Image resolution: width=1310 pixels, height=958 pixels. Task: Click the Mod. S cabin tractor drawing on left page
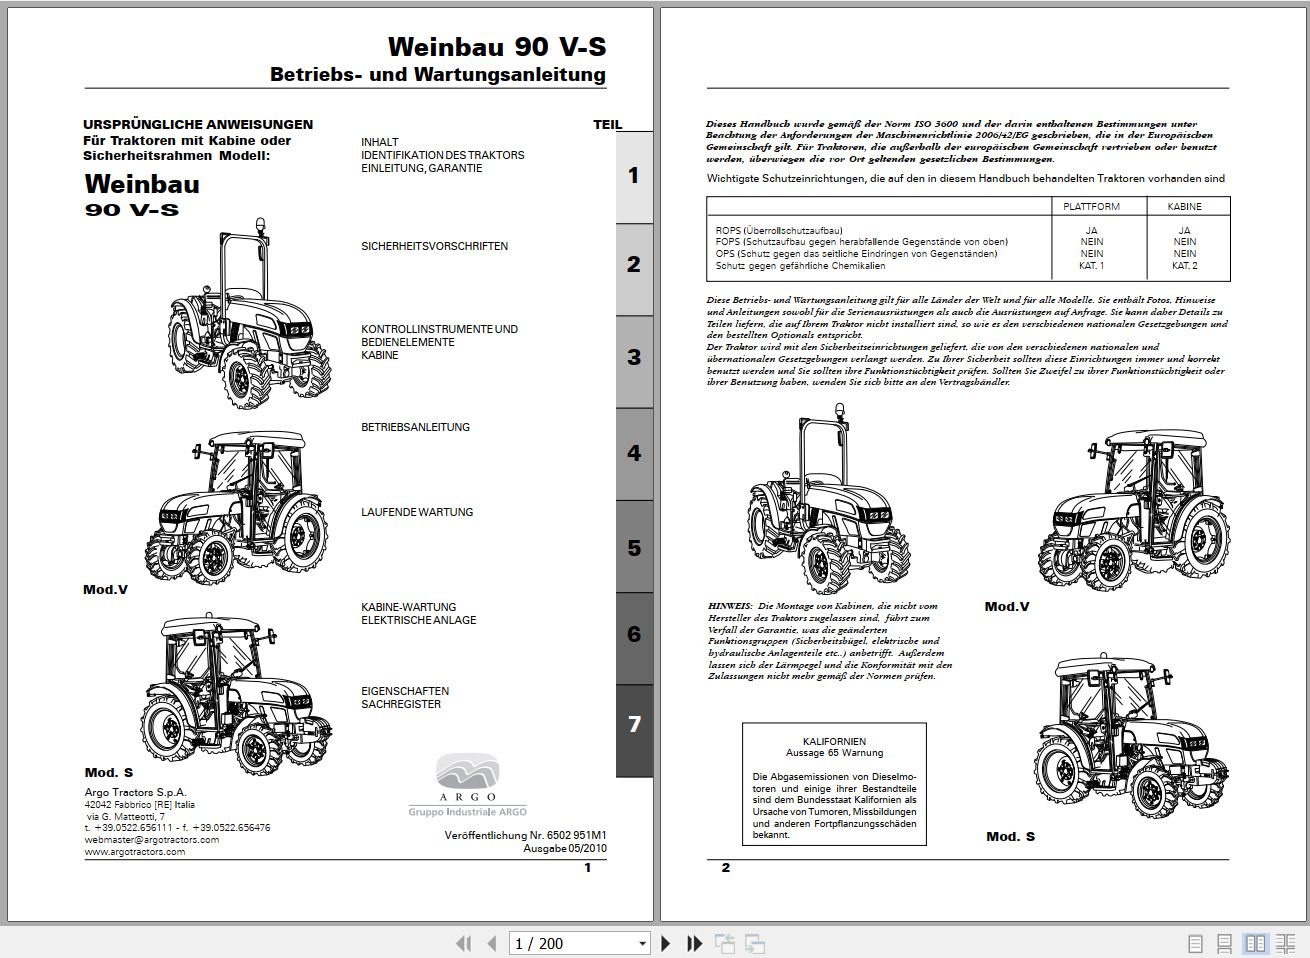pyautogui.click(x=236, y=694)
